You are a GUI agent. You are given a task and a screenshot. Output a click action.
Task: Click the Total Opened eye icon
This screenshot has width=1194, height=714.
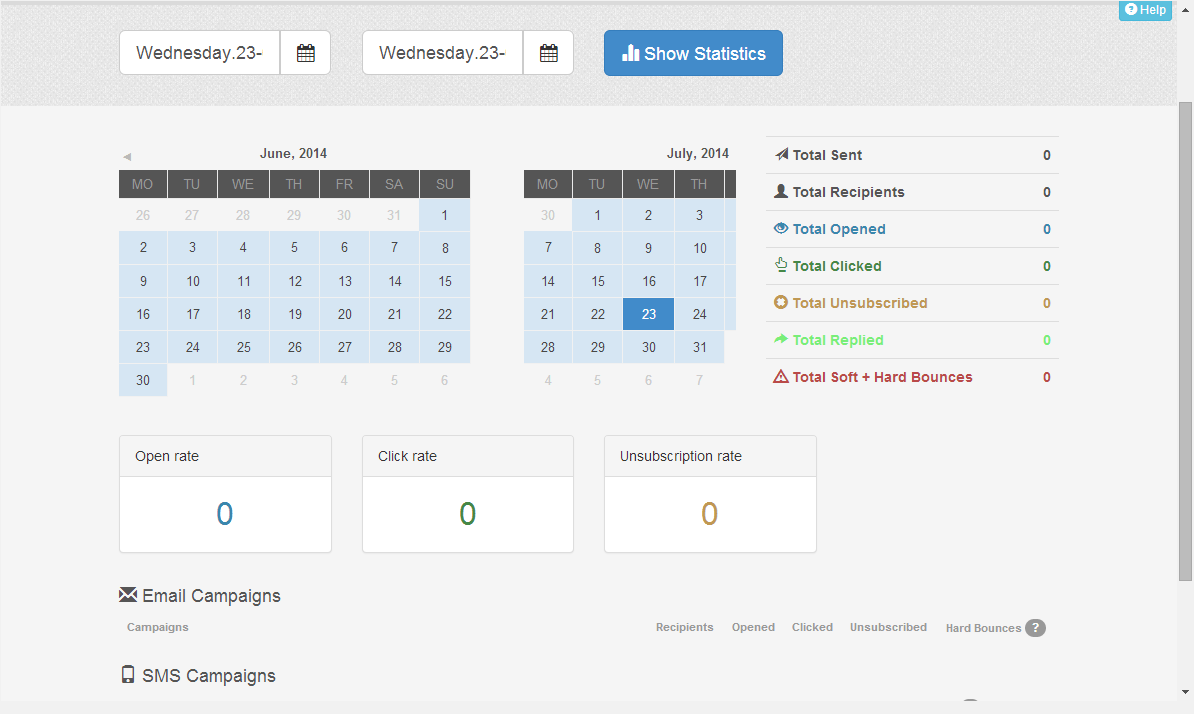point(781,229)
